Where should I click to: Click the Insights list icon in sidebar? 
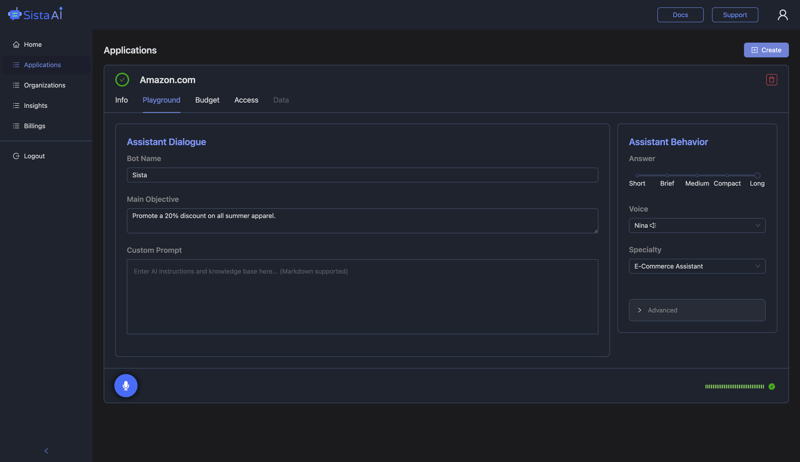click(16, 106)
